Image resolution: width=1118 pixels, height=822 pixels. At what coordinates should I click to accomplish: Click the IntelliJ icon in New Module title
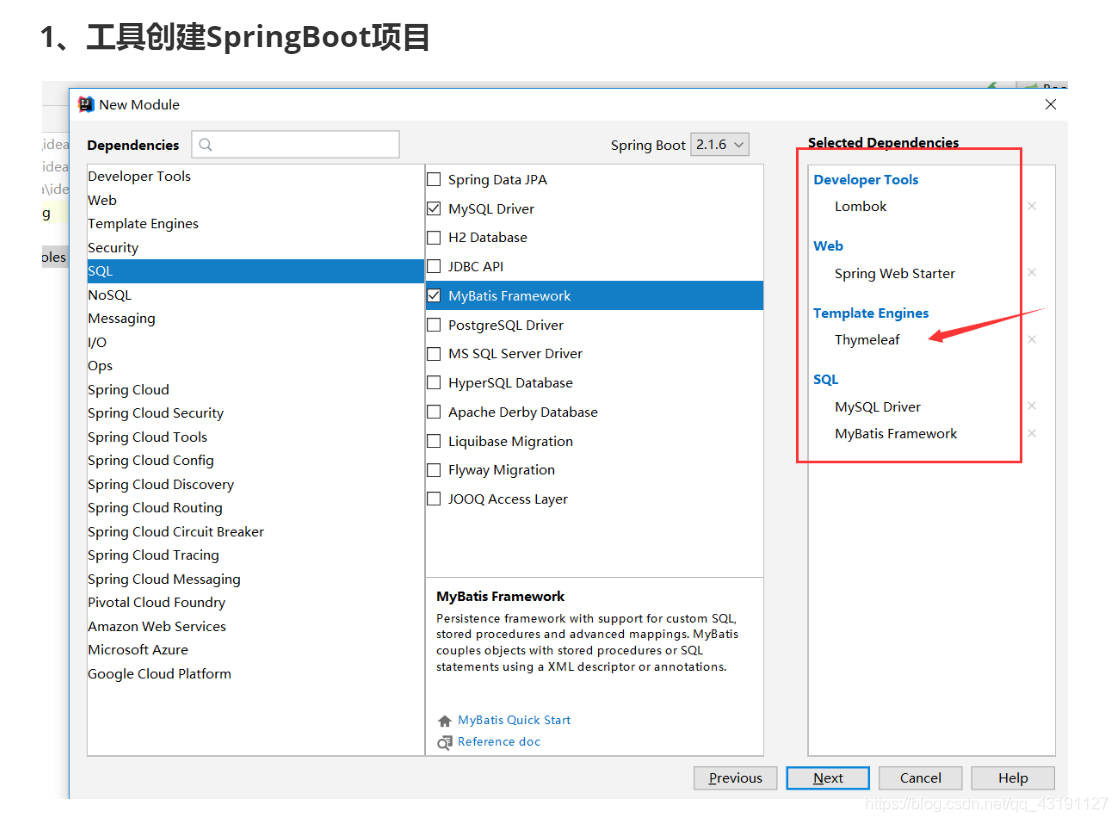(86, 104)
